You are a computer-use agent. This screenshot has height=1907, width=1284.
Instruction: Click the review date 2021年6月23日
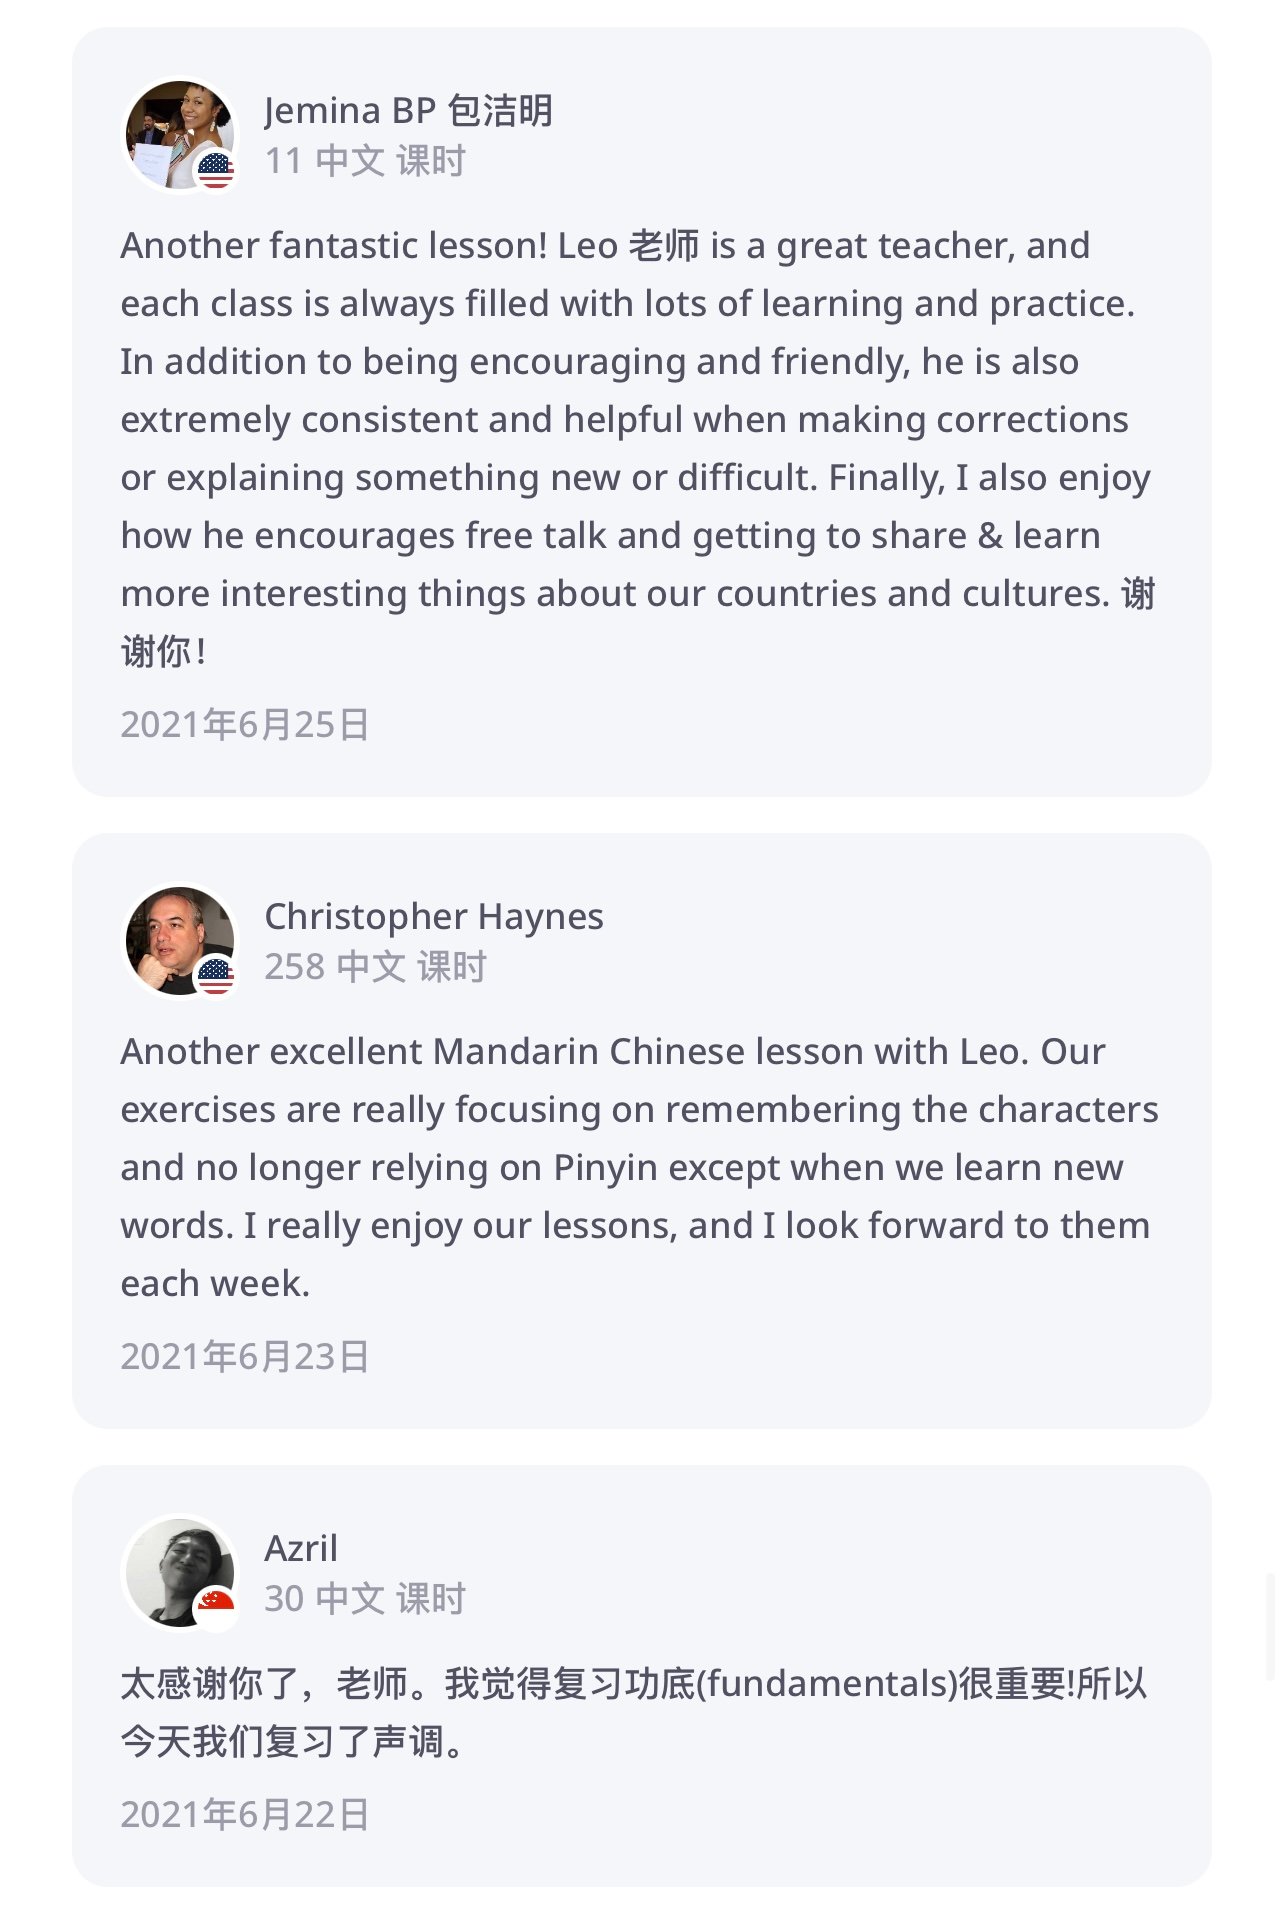[245, 1357]
